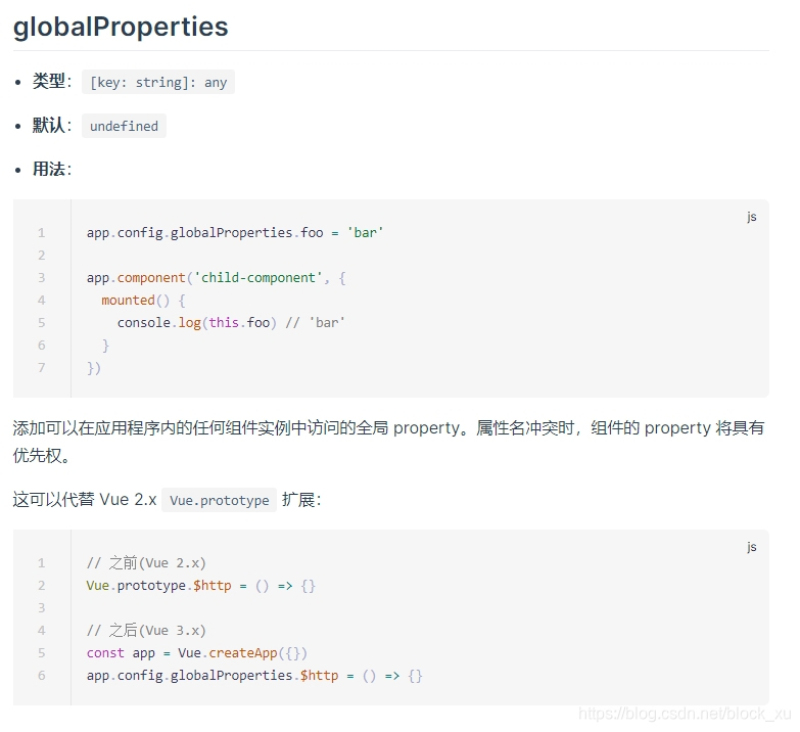Click the "undefined" default value code
This screenshot has width=800, height=732.
124,126
